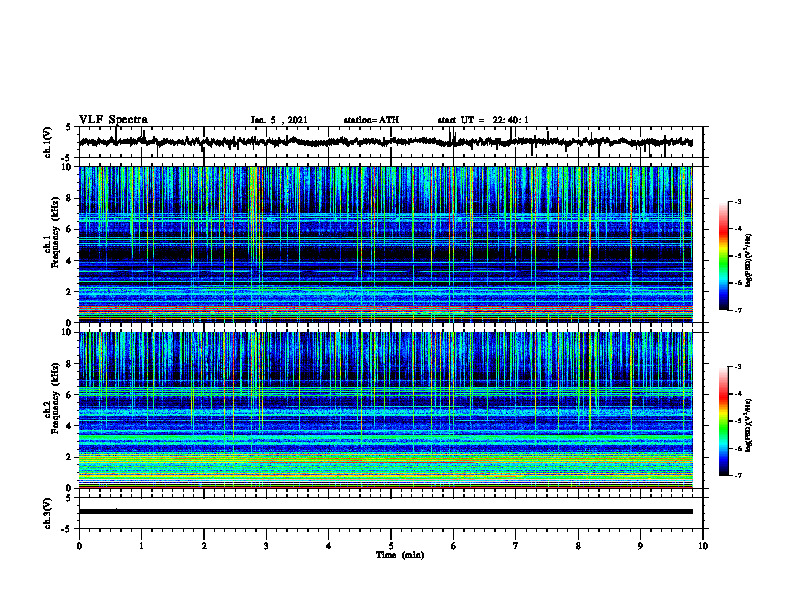Image resolution: width=792 pixels, height=612 pixels.
Task: Click the "Time (min)" axis label
Action: pos(400,555)
